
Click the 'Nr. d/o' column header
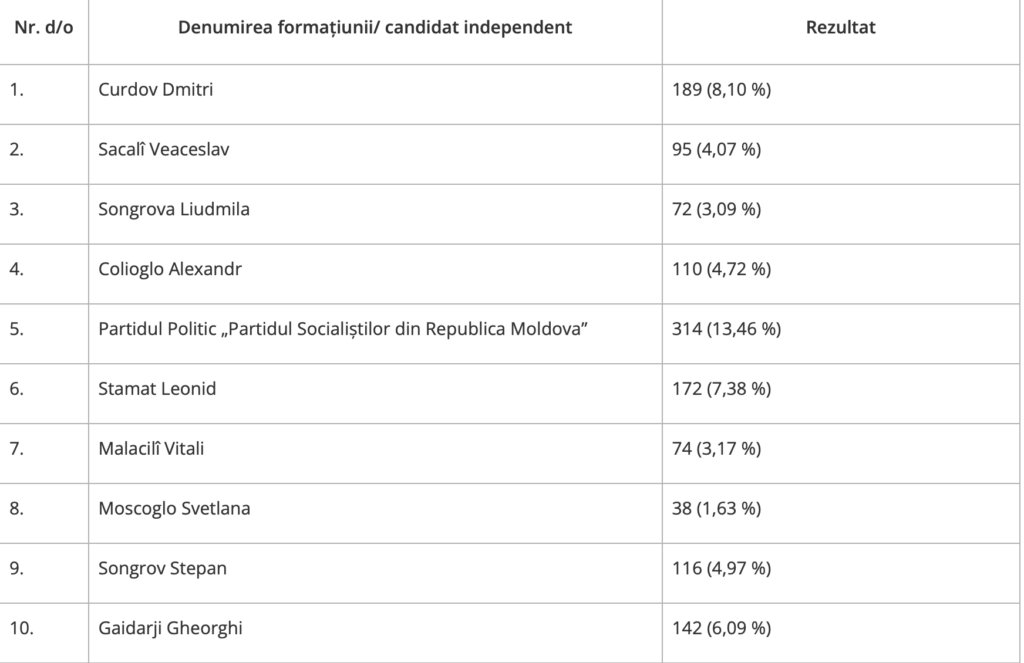pos(44,27)
